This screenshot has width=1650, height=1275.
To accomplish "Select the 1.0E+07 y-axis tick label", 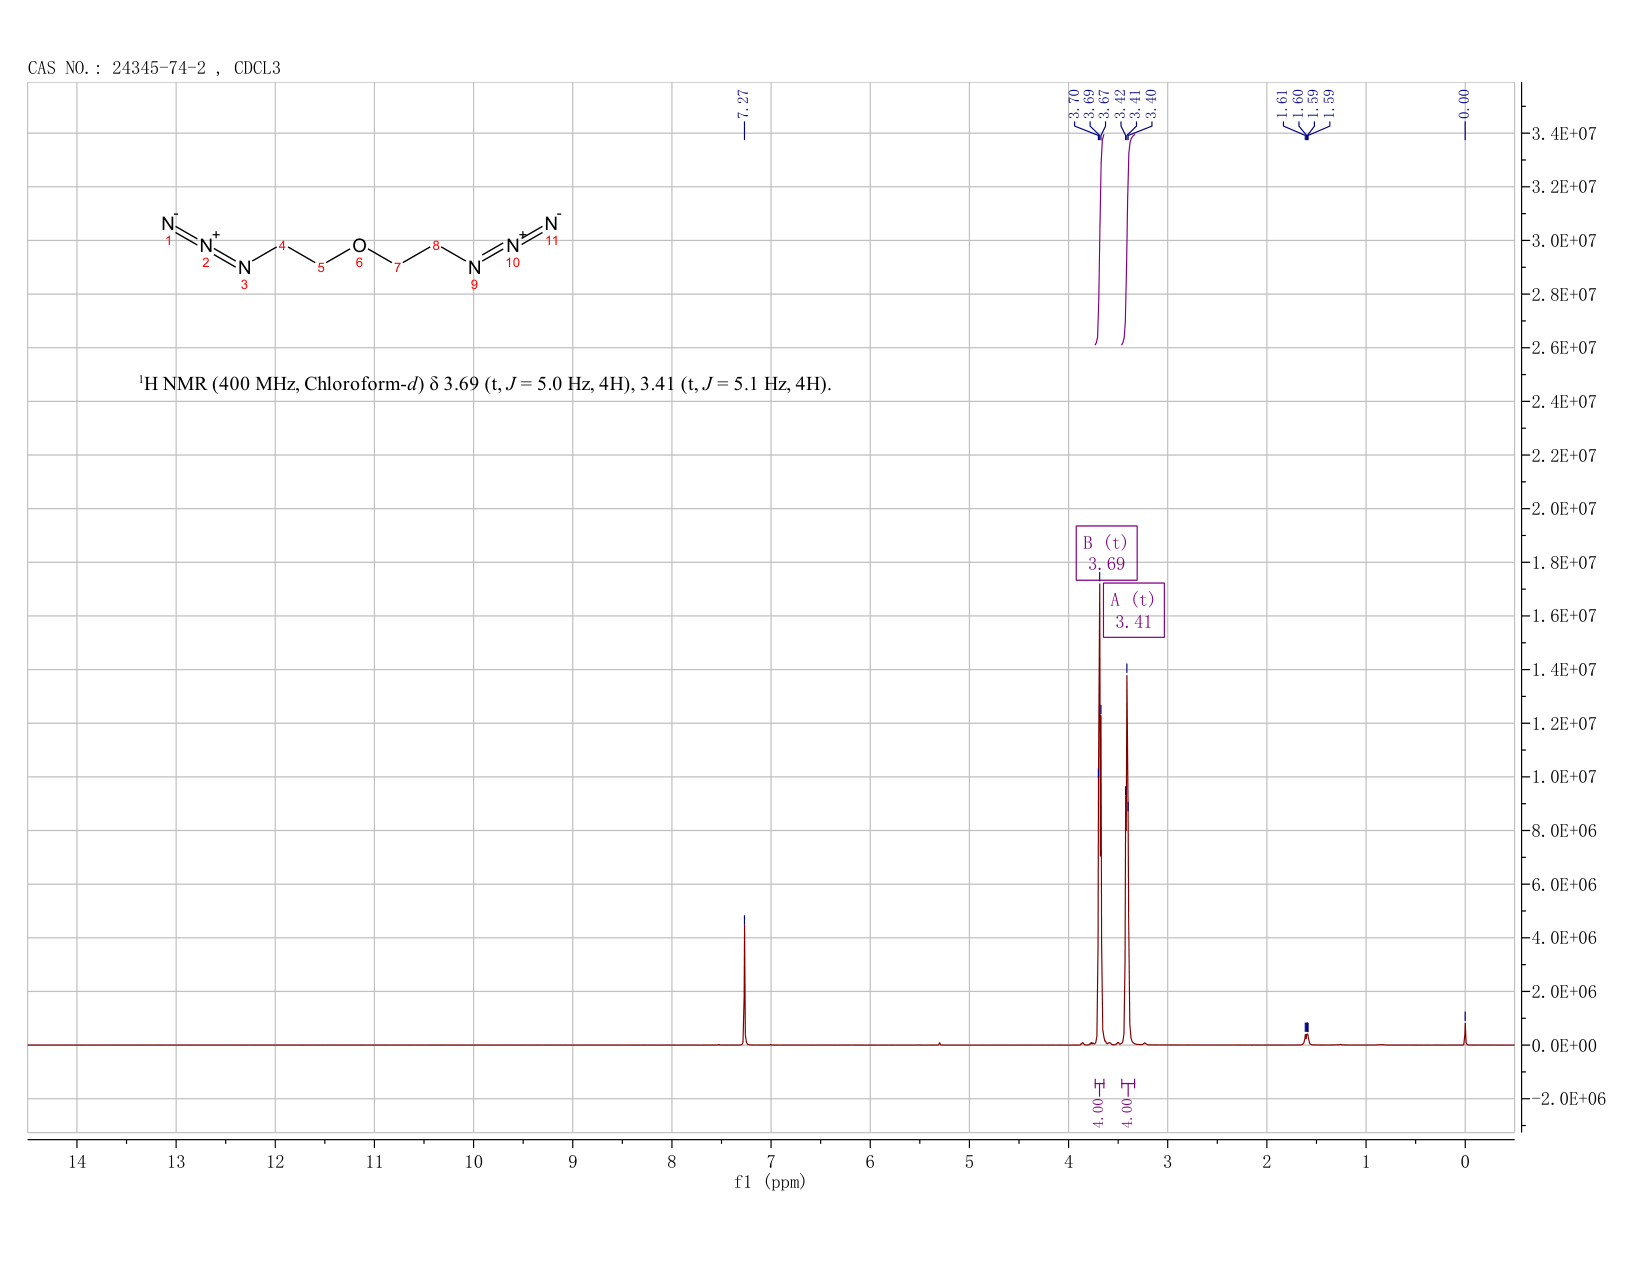I will 1563,777.
